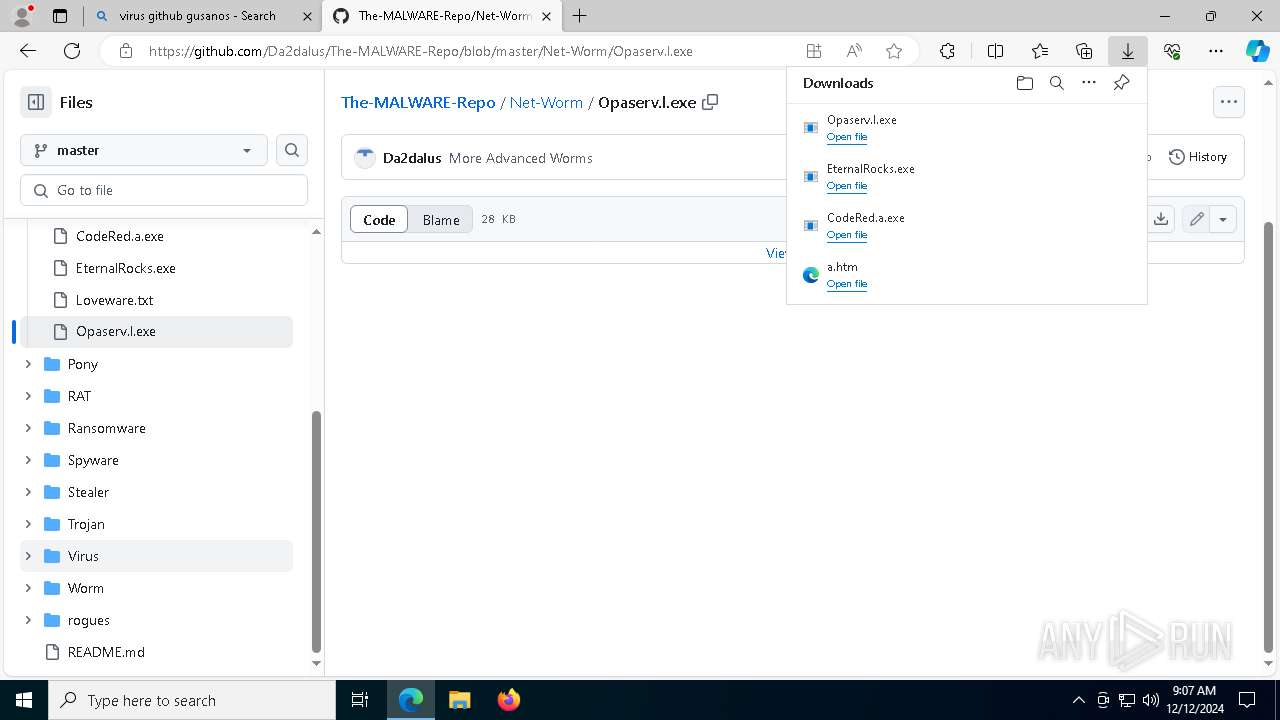This screenshot has width=1280, height=720.
Task: Open Settings and more ellipsis menu
Action: click(1216, 51)
